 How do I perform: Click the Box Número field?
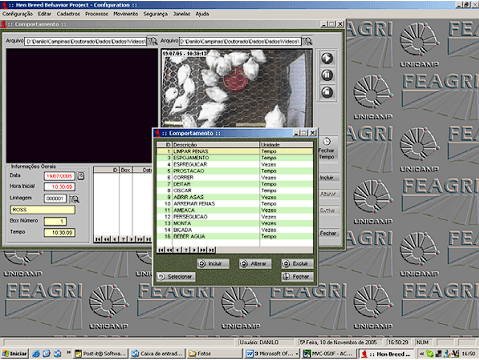tap(55, 221)
